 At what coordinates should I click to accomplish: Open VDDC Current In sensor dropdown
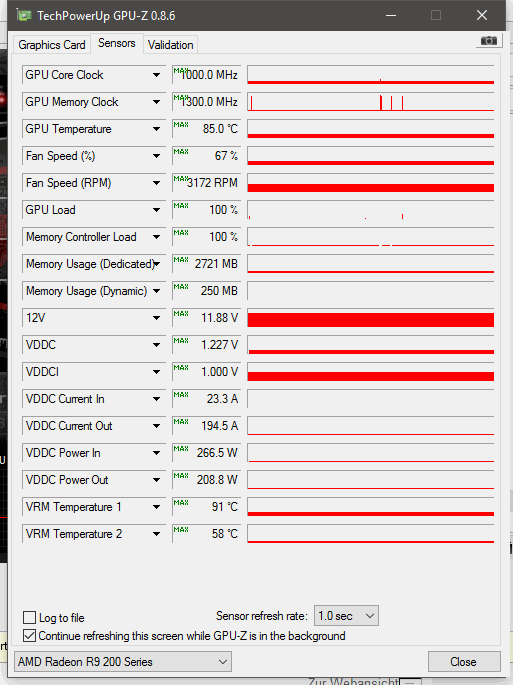(156, 399)
